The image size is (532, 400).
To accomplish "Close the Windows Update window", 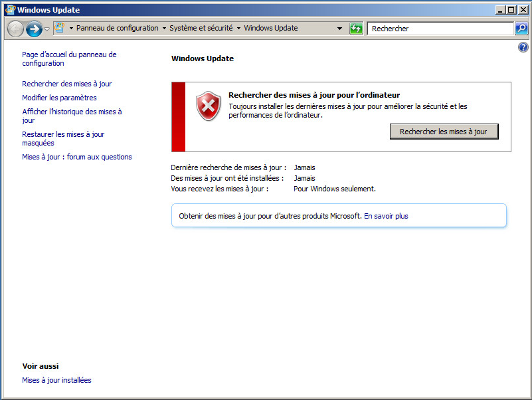I will (523, 10).
